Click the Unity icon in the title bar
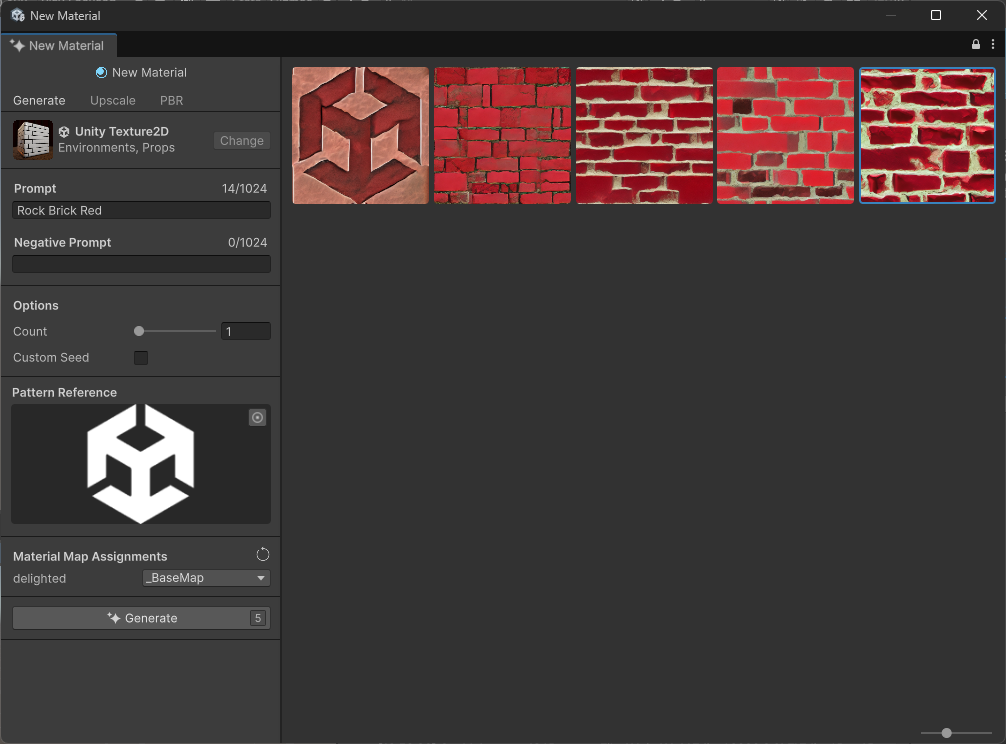Viewport: 1006px width, 744px height. click(18, 15)
